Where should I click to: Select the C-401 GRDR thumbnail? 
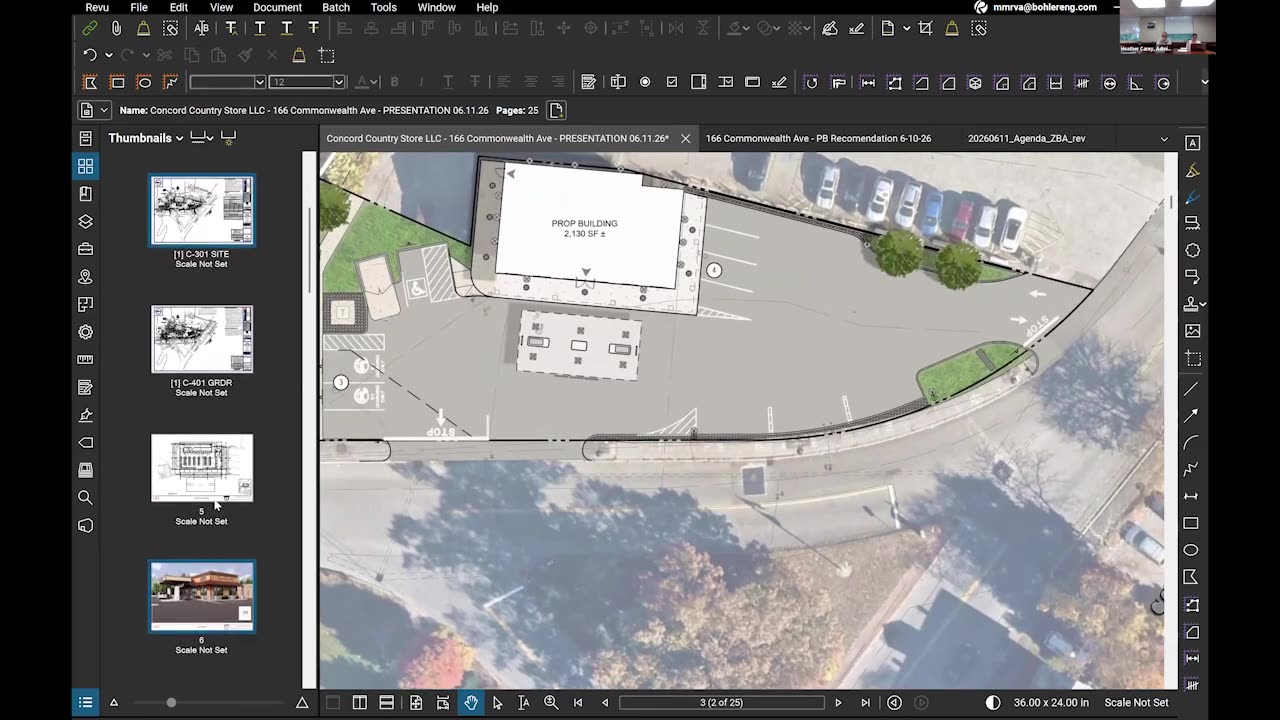pyautogui.click(x=202, y=339)
